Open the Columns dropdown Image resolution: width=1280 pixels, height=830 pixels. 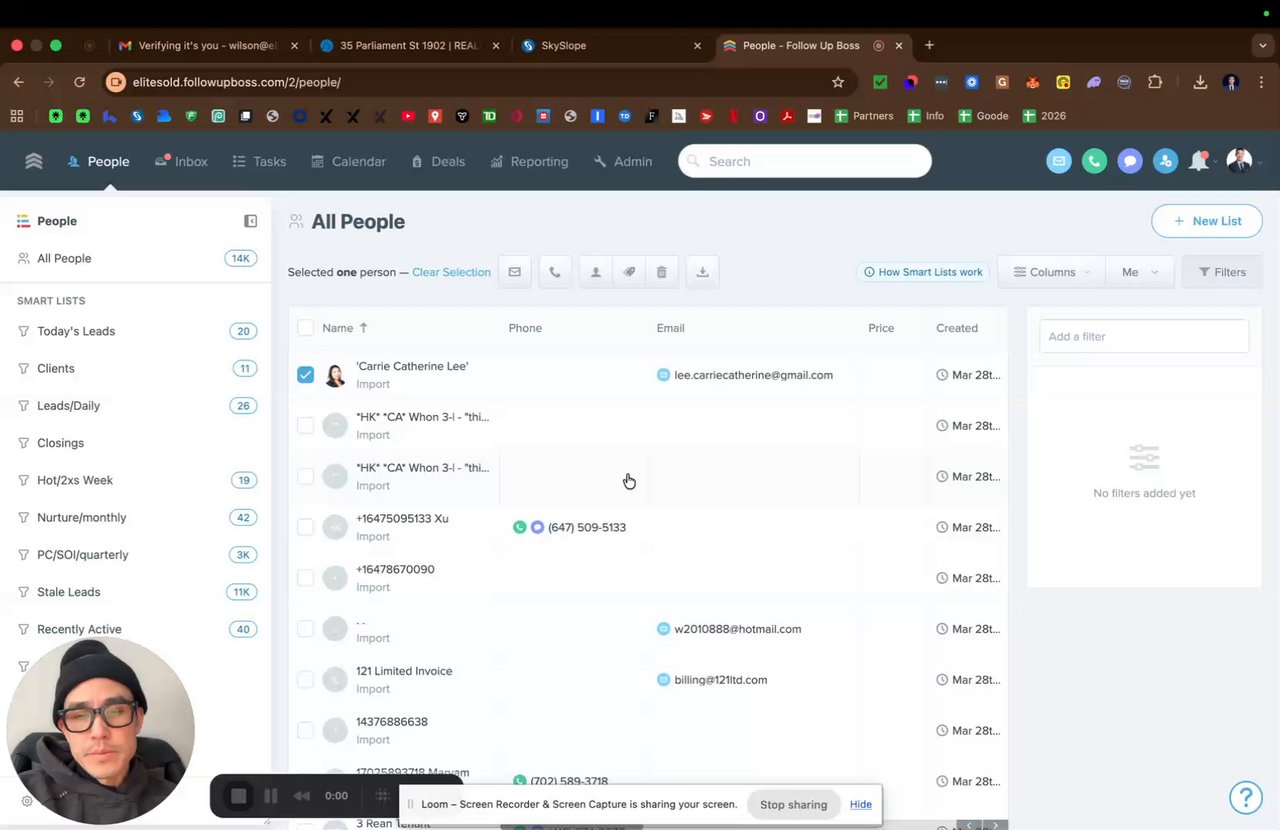[x=1051, y=272]
